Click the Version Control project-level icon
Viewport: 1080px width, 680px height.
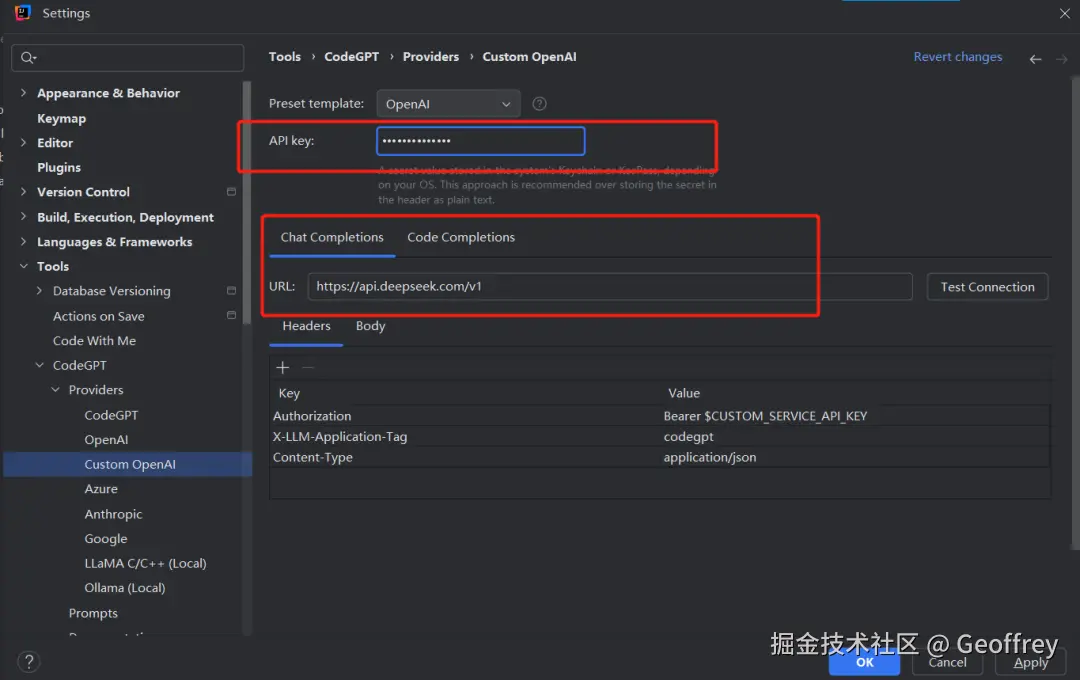[x=231, y=192]
